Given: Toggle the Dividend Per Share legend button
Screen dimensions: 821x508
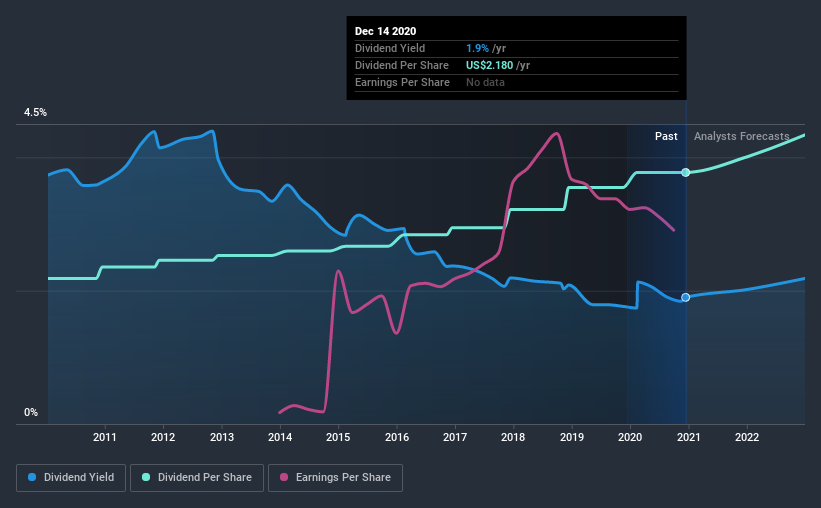Looking at the screenshot, I should pos(197,478).
